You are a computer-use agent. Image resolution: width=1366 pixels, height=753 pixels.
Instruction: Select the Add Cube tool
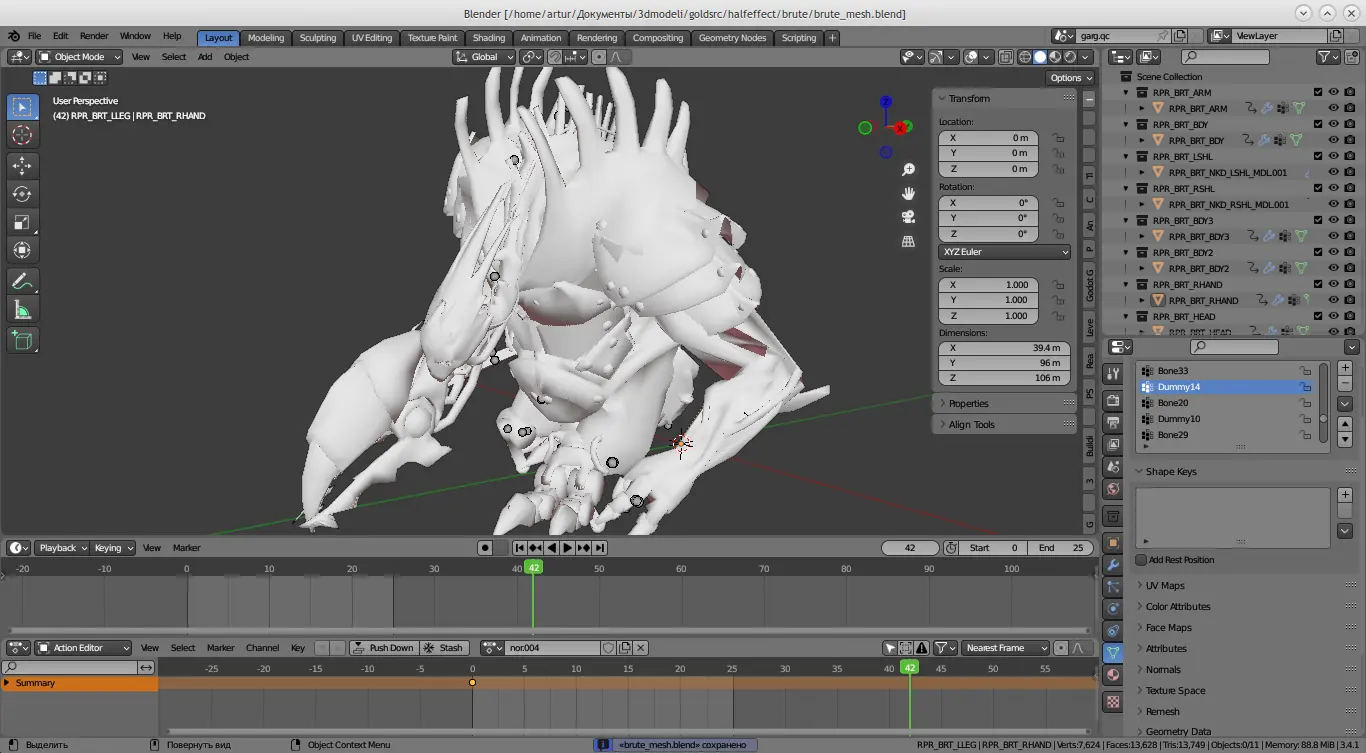click(22, 340)
